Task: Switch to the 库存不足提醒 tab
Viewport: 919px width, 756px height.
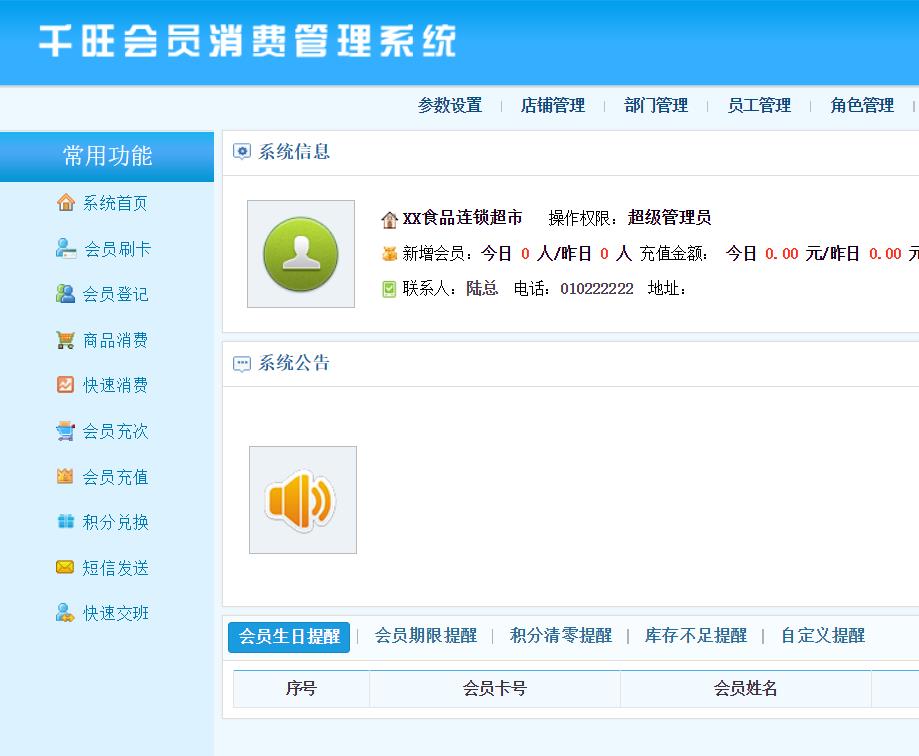Action: (696, 636)
